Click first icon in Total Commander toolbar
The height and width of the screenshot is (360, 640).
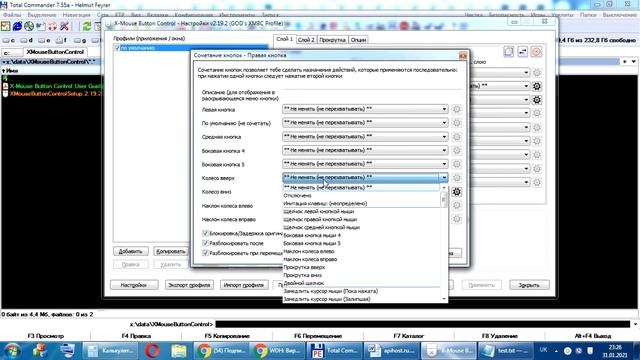click(x=5, y=27)
